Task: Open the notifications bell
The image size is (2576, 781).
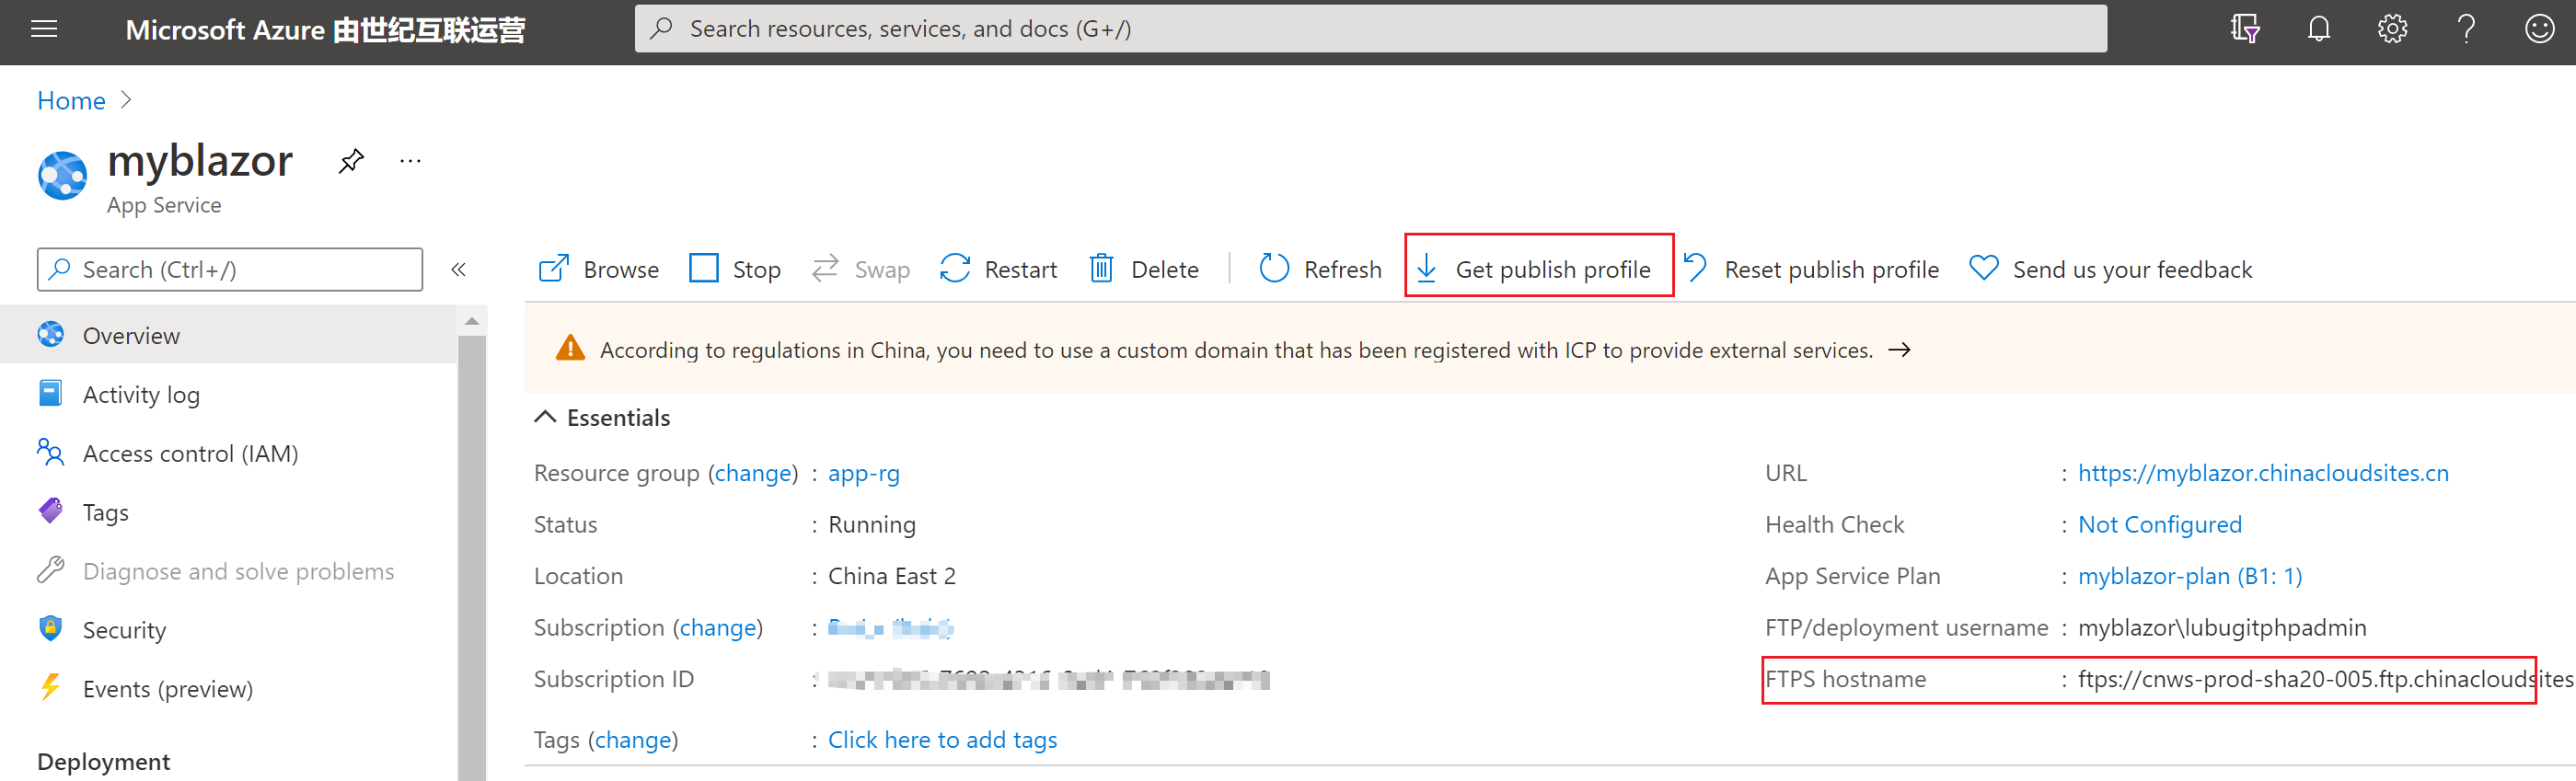Action: (2318, 29)
